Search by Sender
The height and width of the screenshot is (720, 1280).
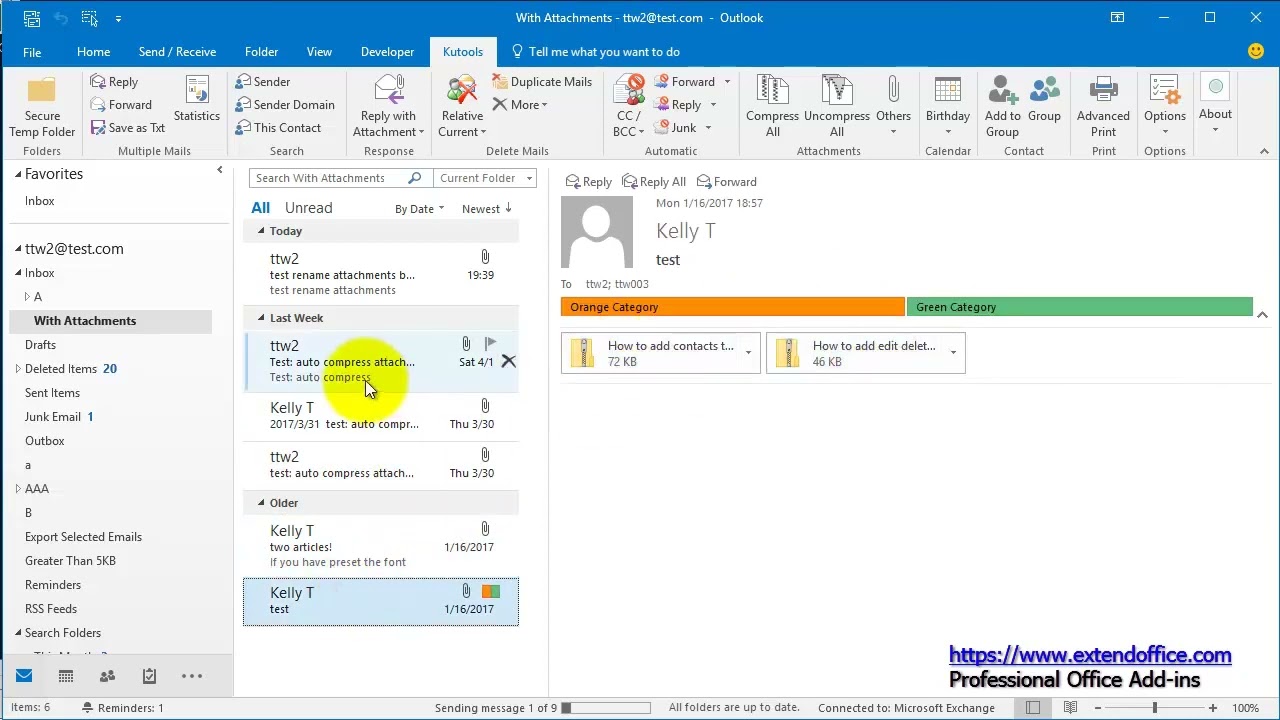[x=263, y=82]
